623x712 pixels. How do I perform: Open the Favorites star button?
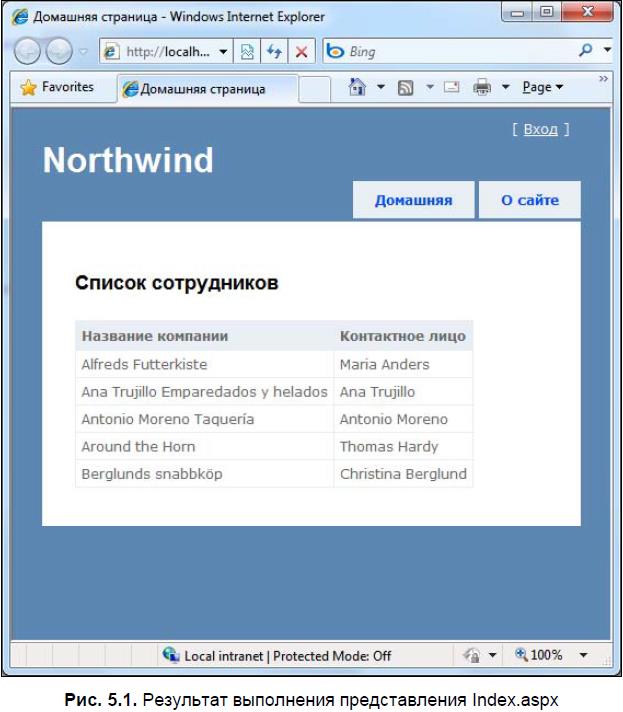click(57, 87)
